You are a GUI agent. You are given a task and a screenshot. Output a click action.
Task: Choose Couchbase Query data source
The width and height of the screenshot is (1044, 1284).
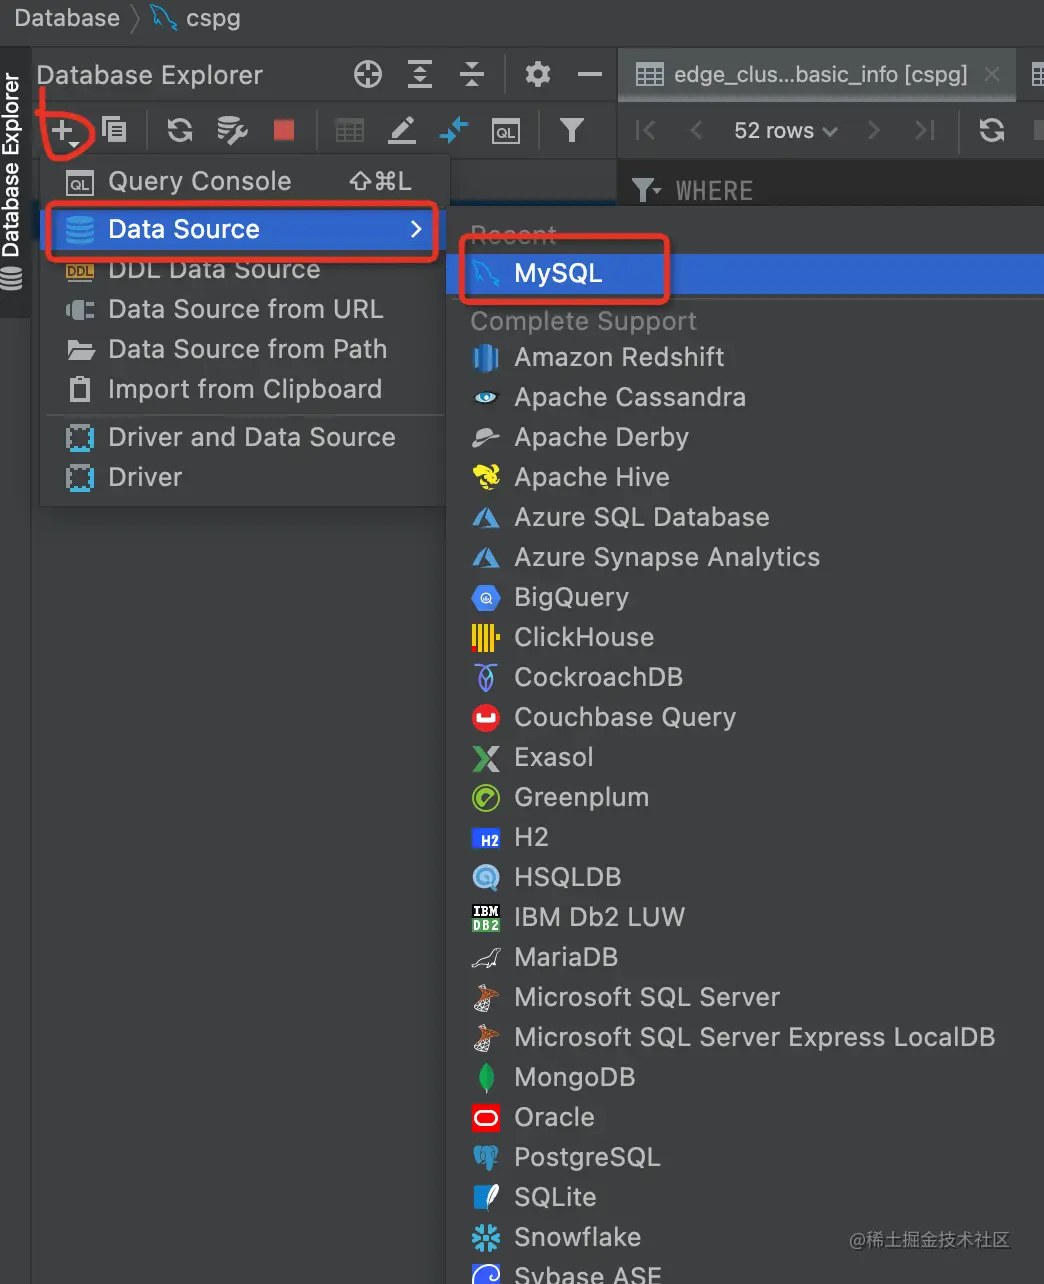click(745, 717)
